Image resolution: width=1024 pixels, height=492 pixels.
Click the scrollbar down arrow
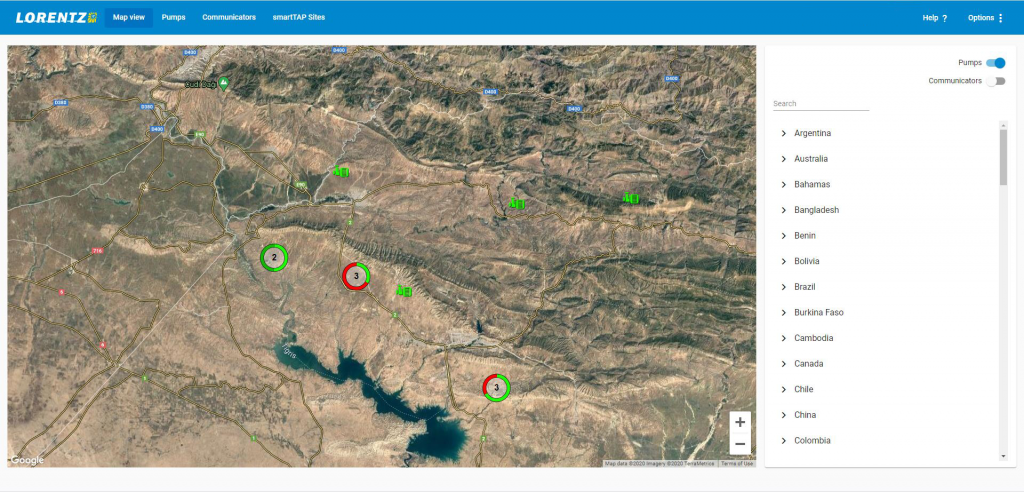pos(1003,456)
